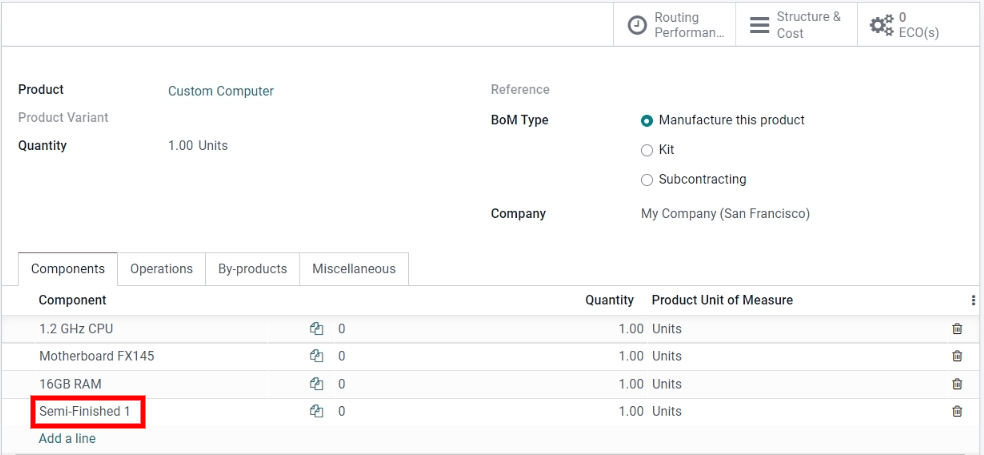
Task: Remove the 16GB RAM line via trash icon
Action: tap(957, 384)
